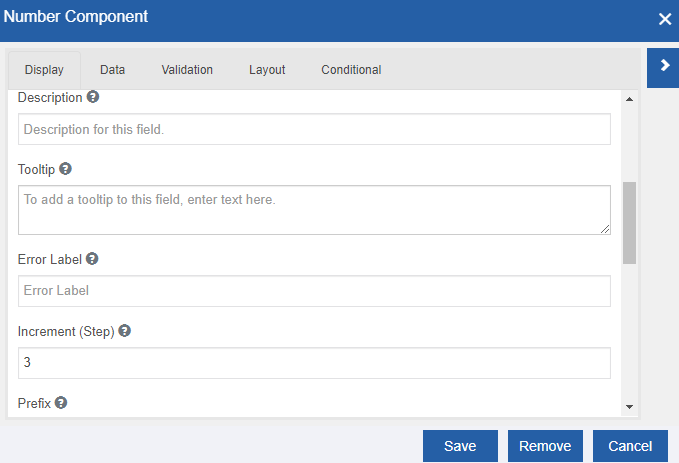Switch to the Validation tab

187,70
